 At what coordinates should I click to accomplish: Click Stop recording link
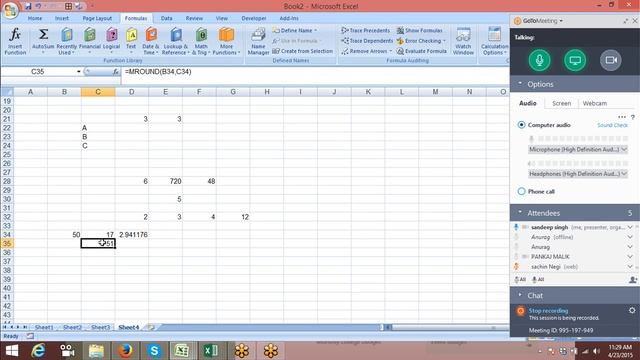tap(548, 311)
